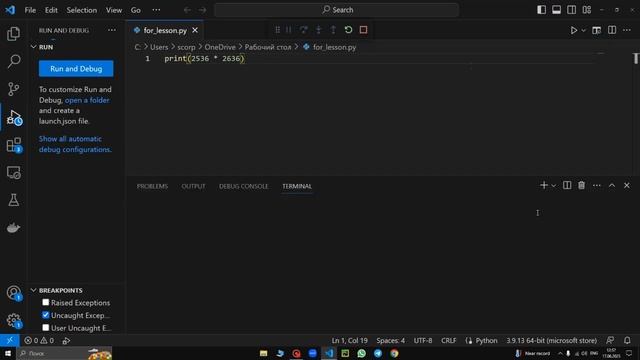This screenshot has width=640, height=360.
Task: Open editor More Actions ellipsis
Action: pos(627,30)
